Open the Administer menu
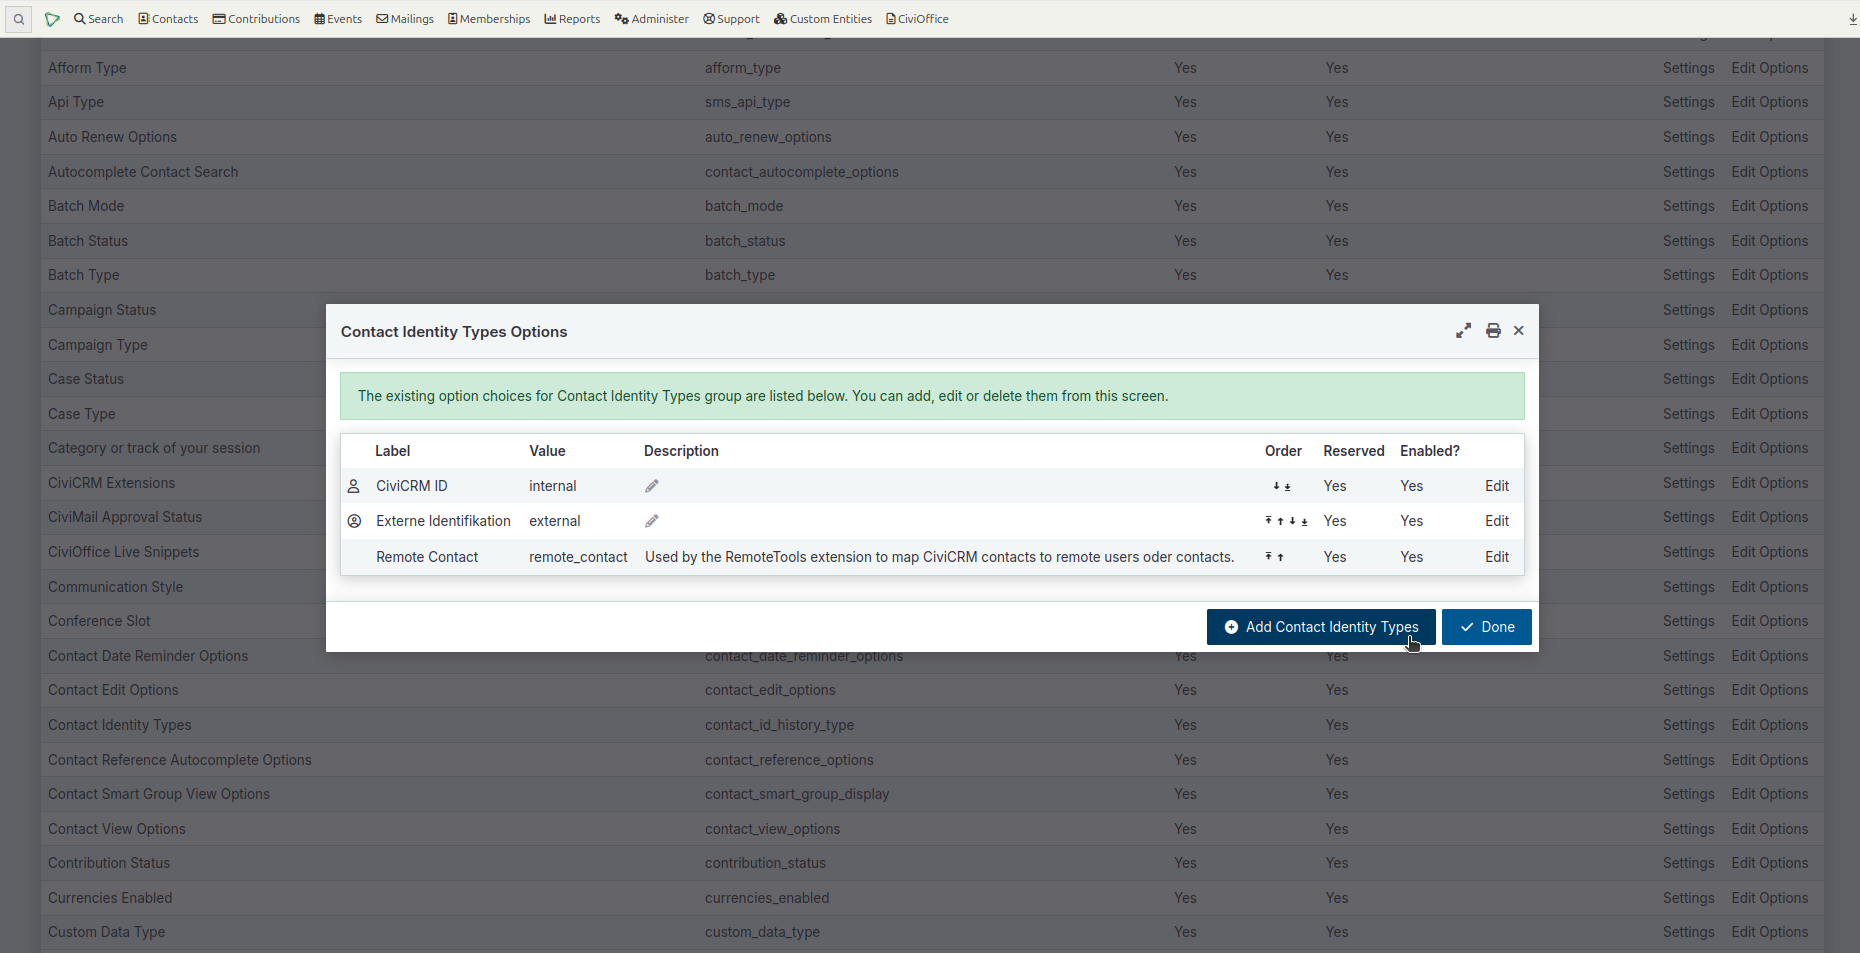The width and height of the screenshot is (1860, 953). click(x=651, y=18)
